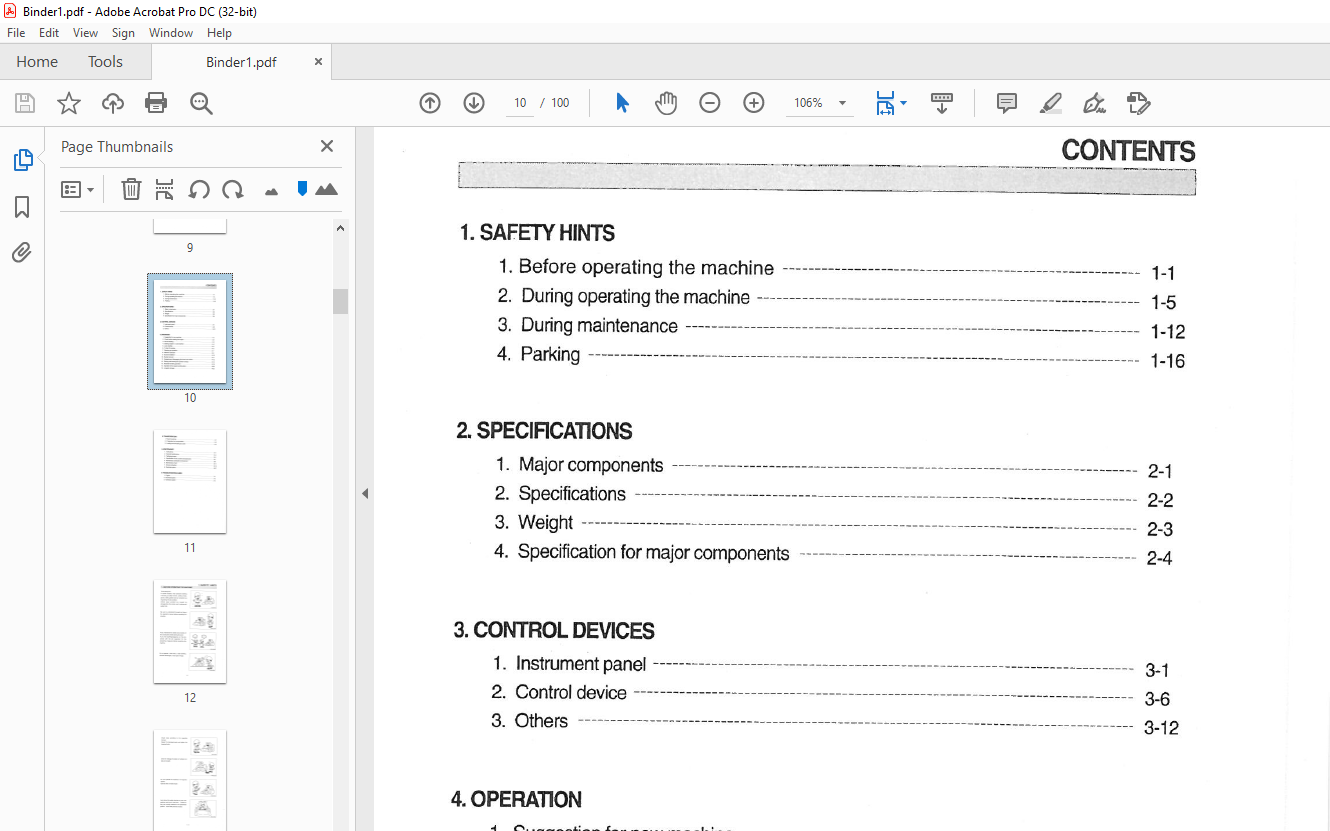Select the Highlight text pen tool
Image resolution: width=1330 pixels, height=831 pixels.
click(1051, 103)
